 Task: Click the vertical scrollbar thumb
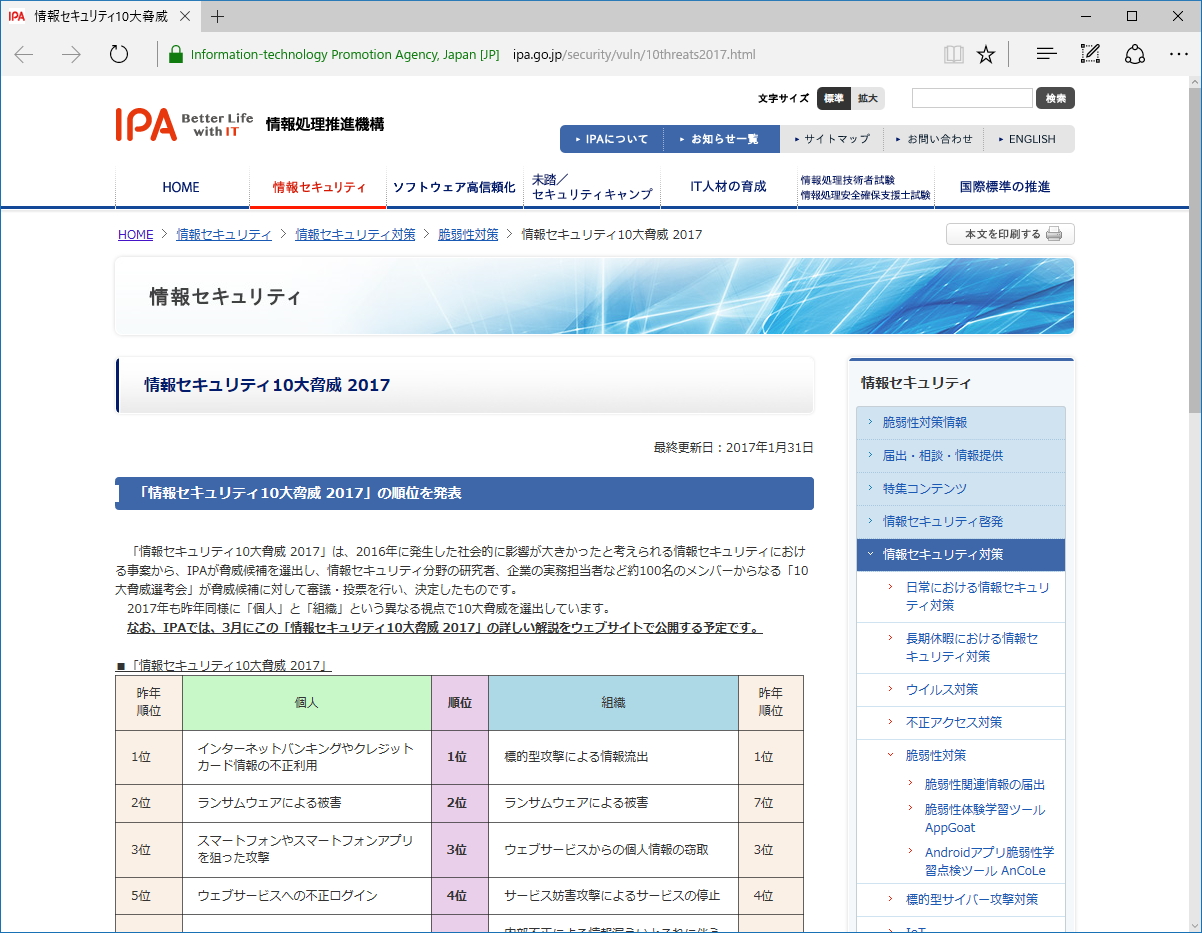click(1194, 250)
